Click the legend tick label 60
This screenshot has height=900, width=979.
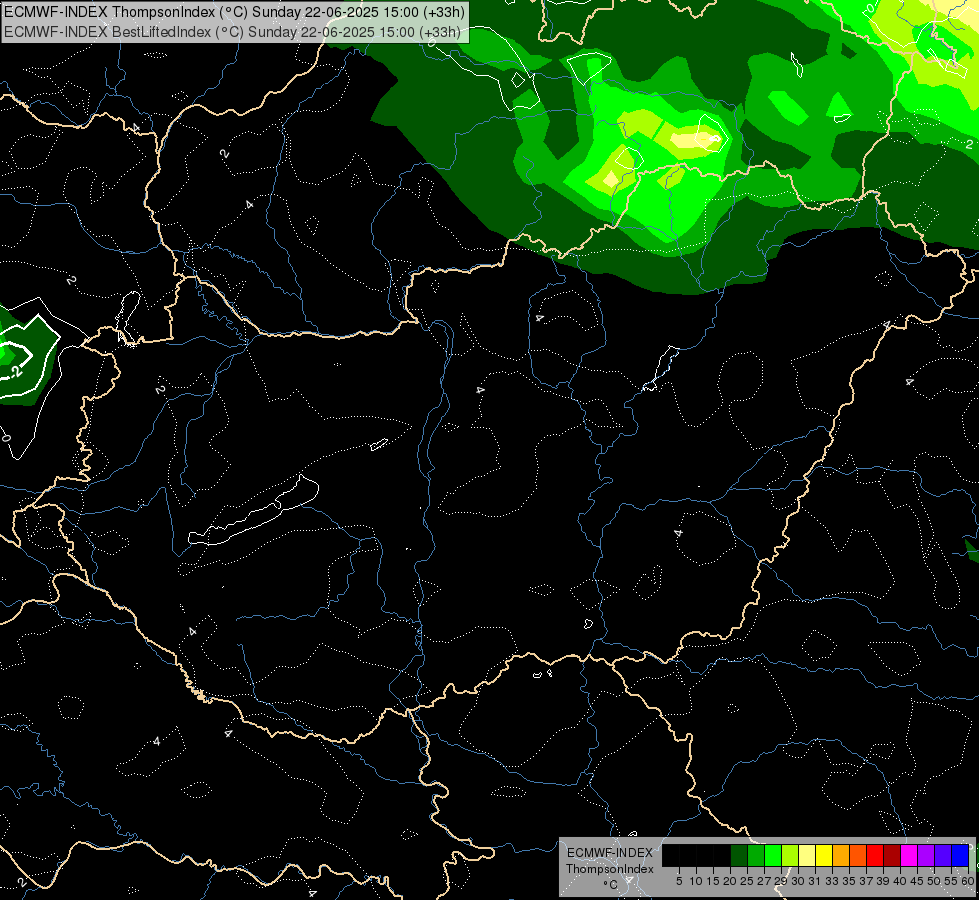[967, 881]
